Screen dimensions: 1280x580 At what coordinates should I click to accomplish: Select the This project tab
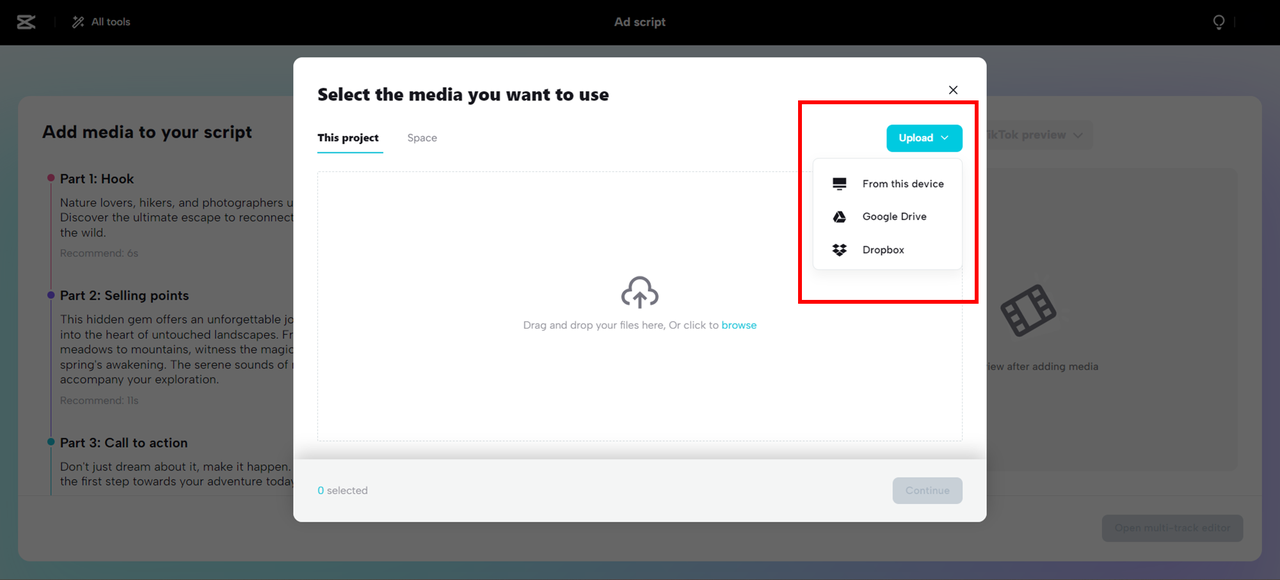click(x=349, y=138)
